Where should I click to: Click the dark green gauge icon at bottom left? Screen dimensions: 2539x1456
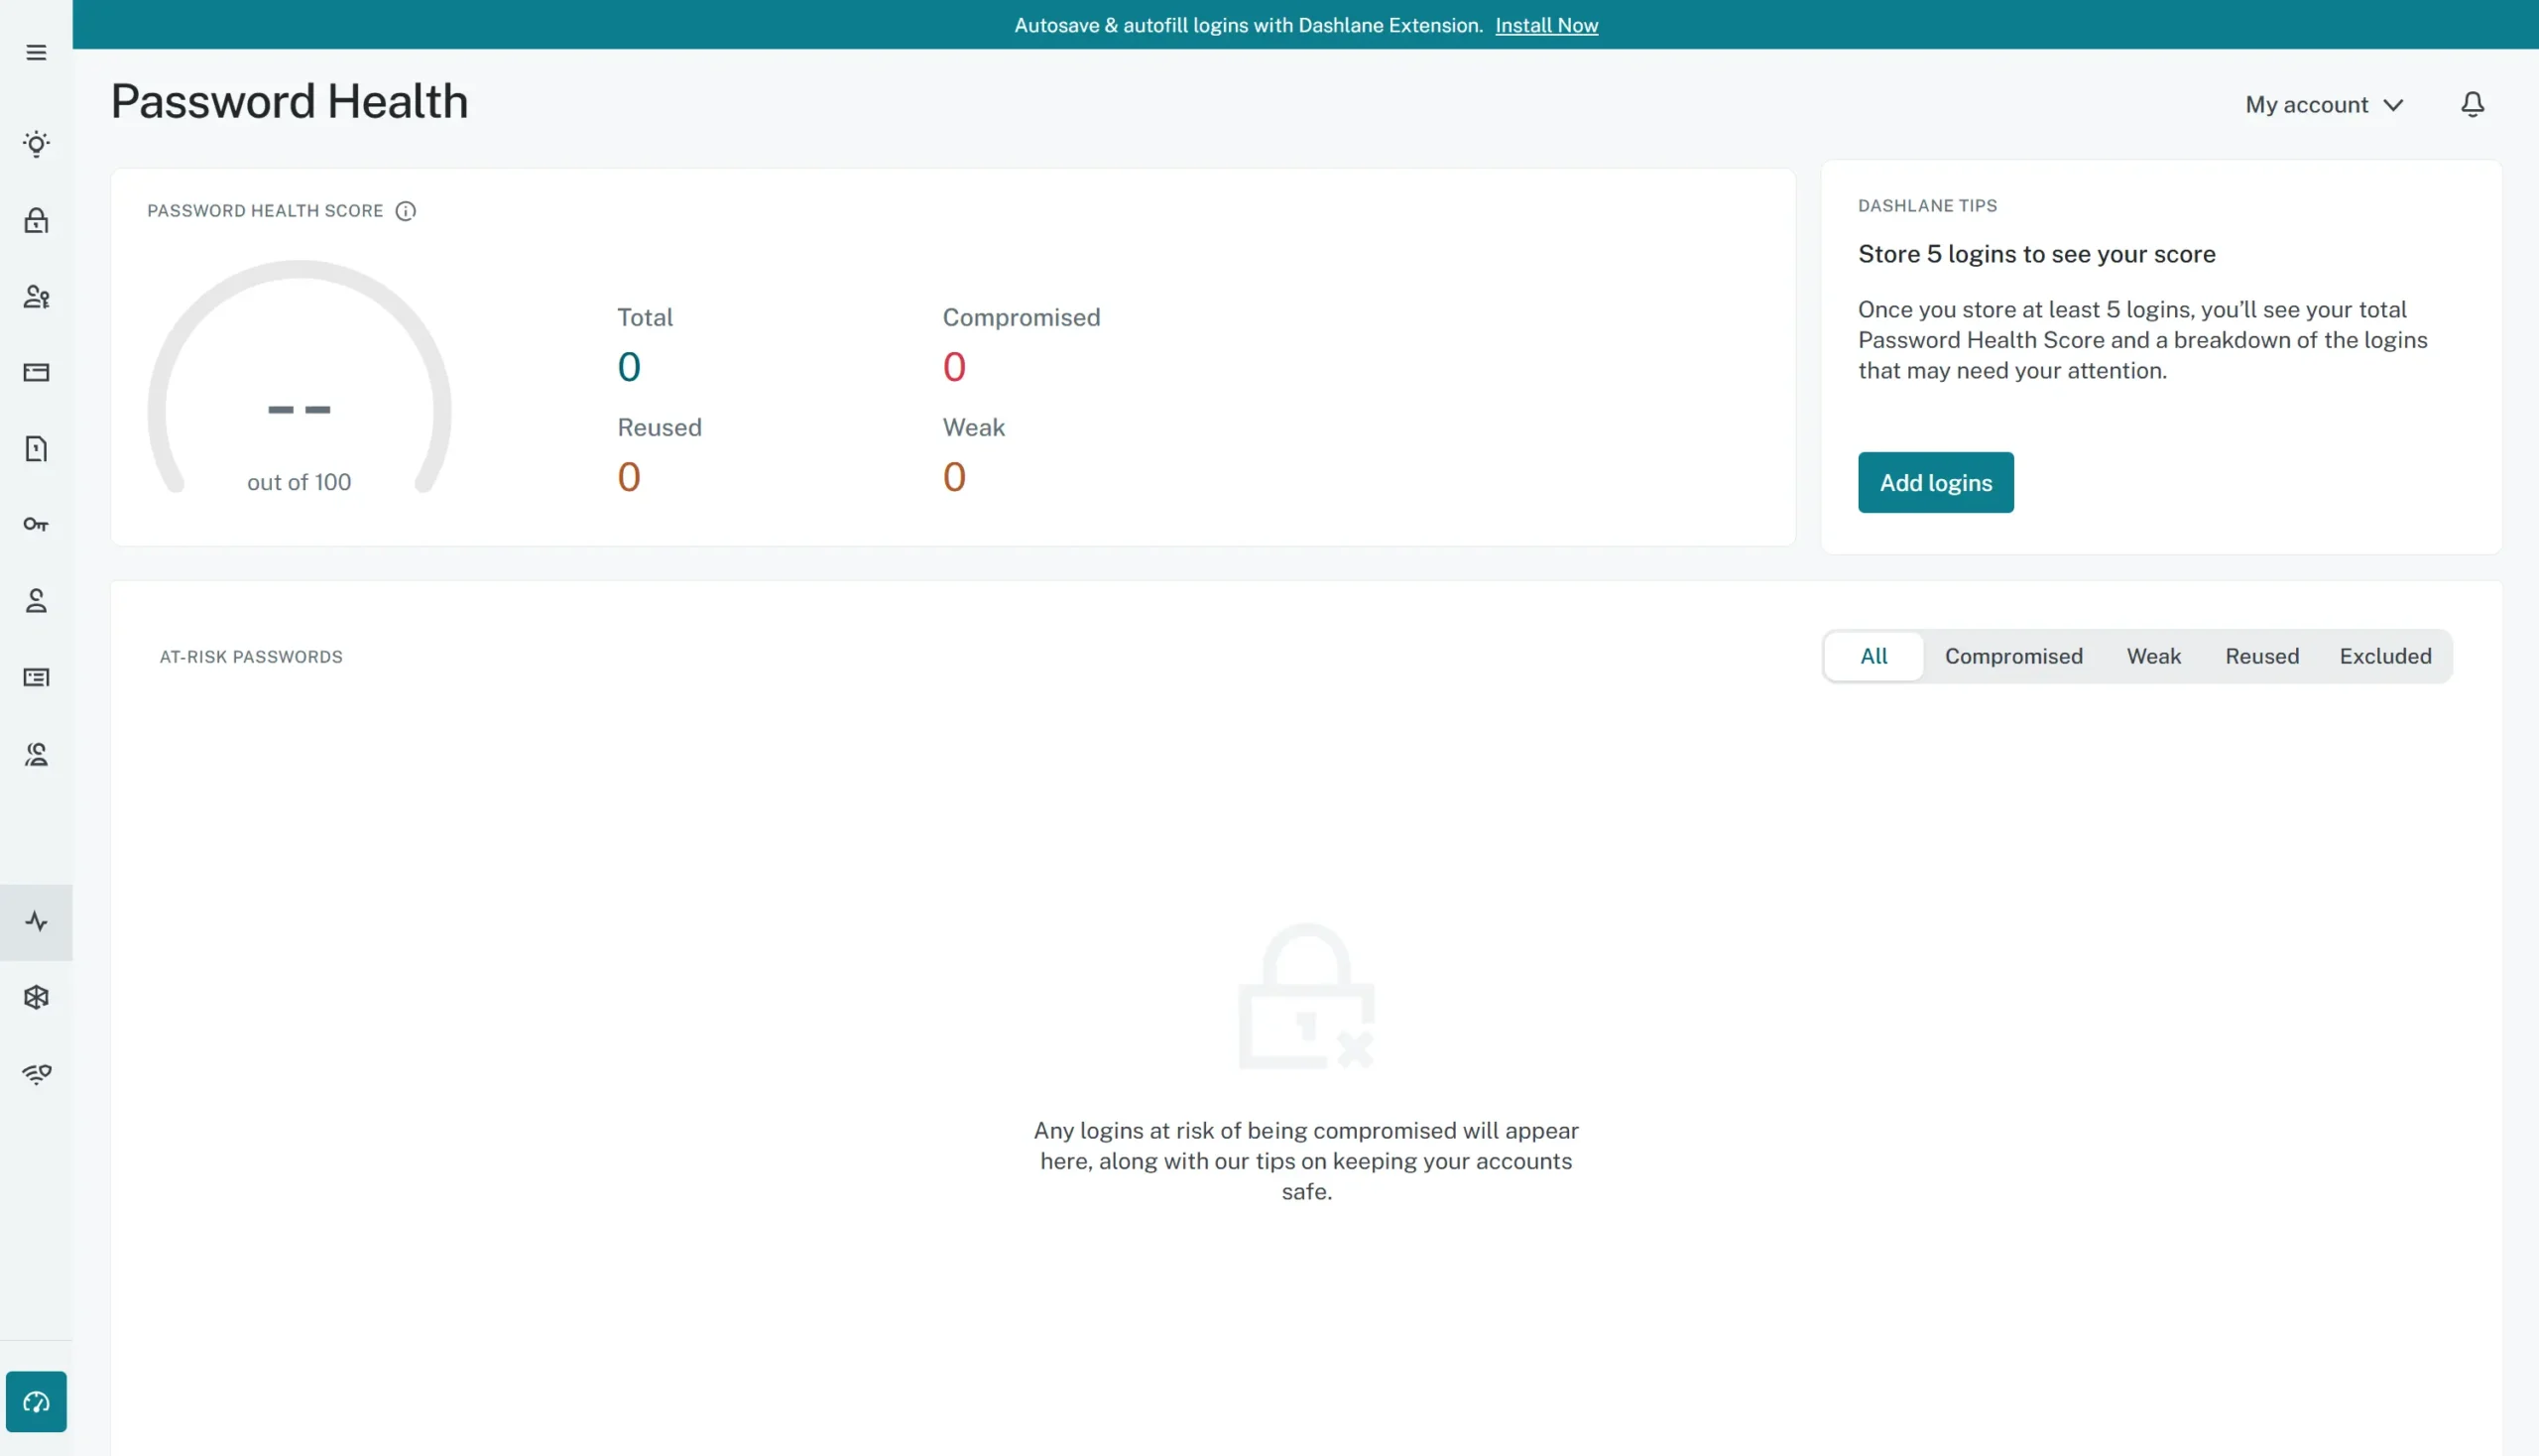37,1402
